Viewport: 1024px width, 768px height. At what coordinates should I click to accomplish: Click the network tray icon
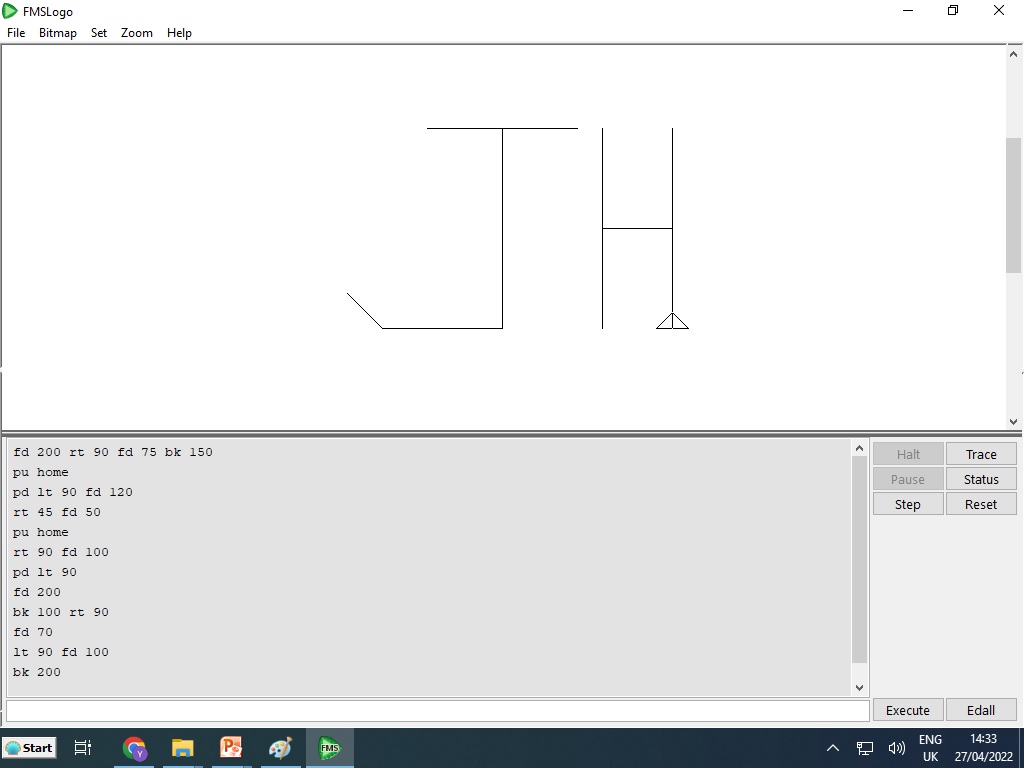[865, 748]
